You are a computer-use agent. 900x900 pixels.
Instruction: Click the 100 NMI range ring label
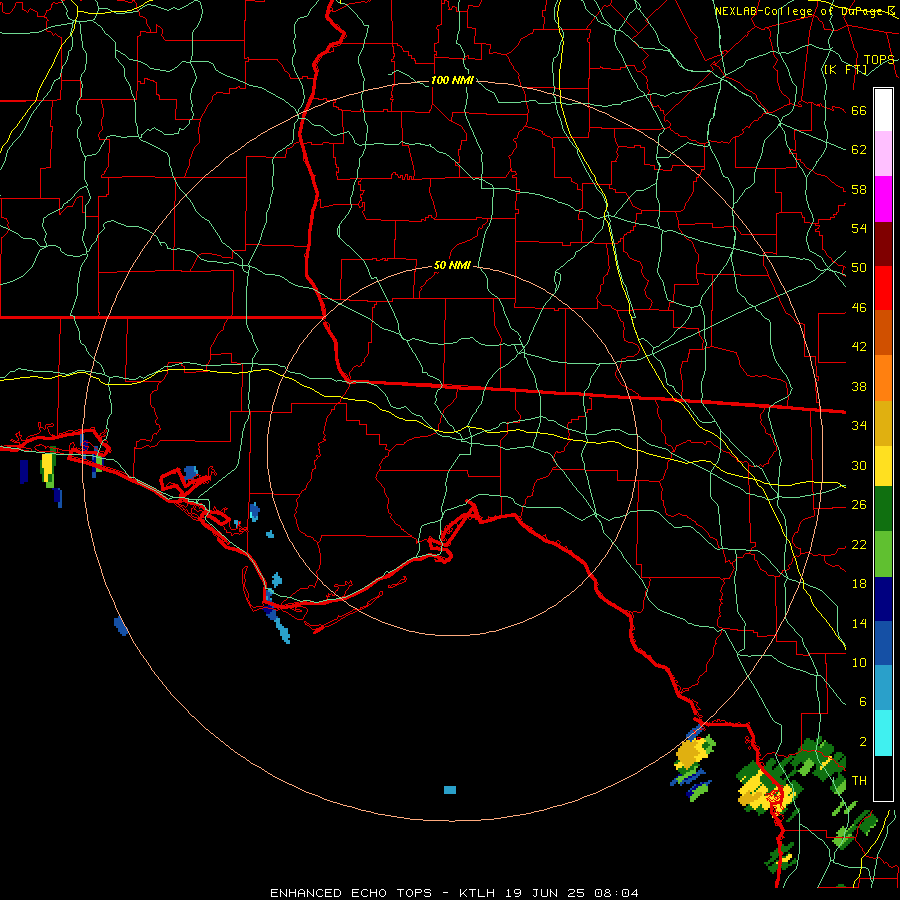click(452, 80)
